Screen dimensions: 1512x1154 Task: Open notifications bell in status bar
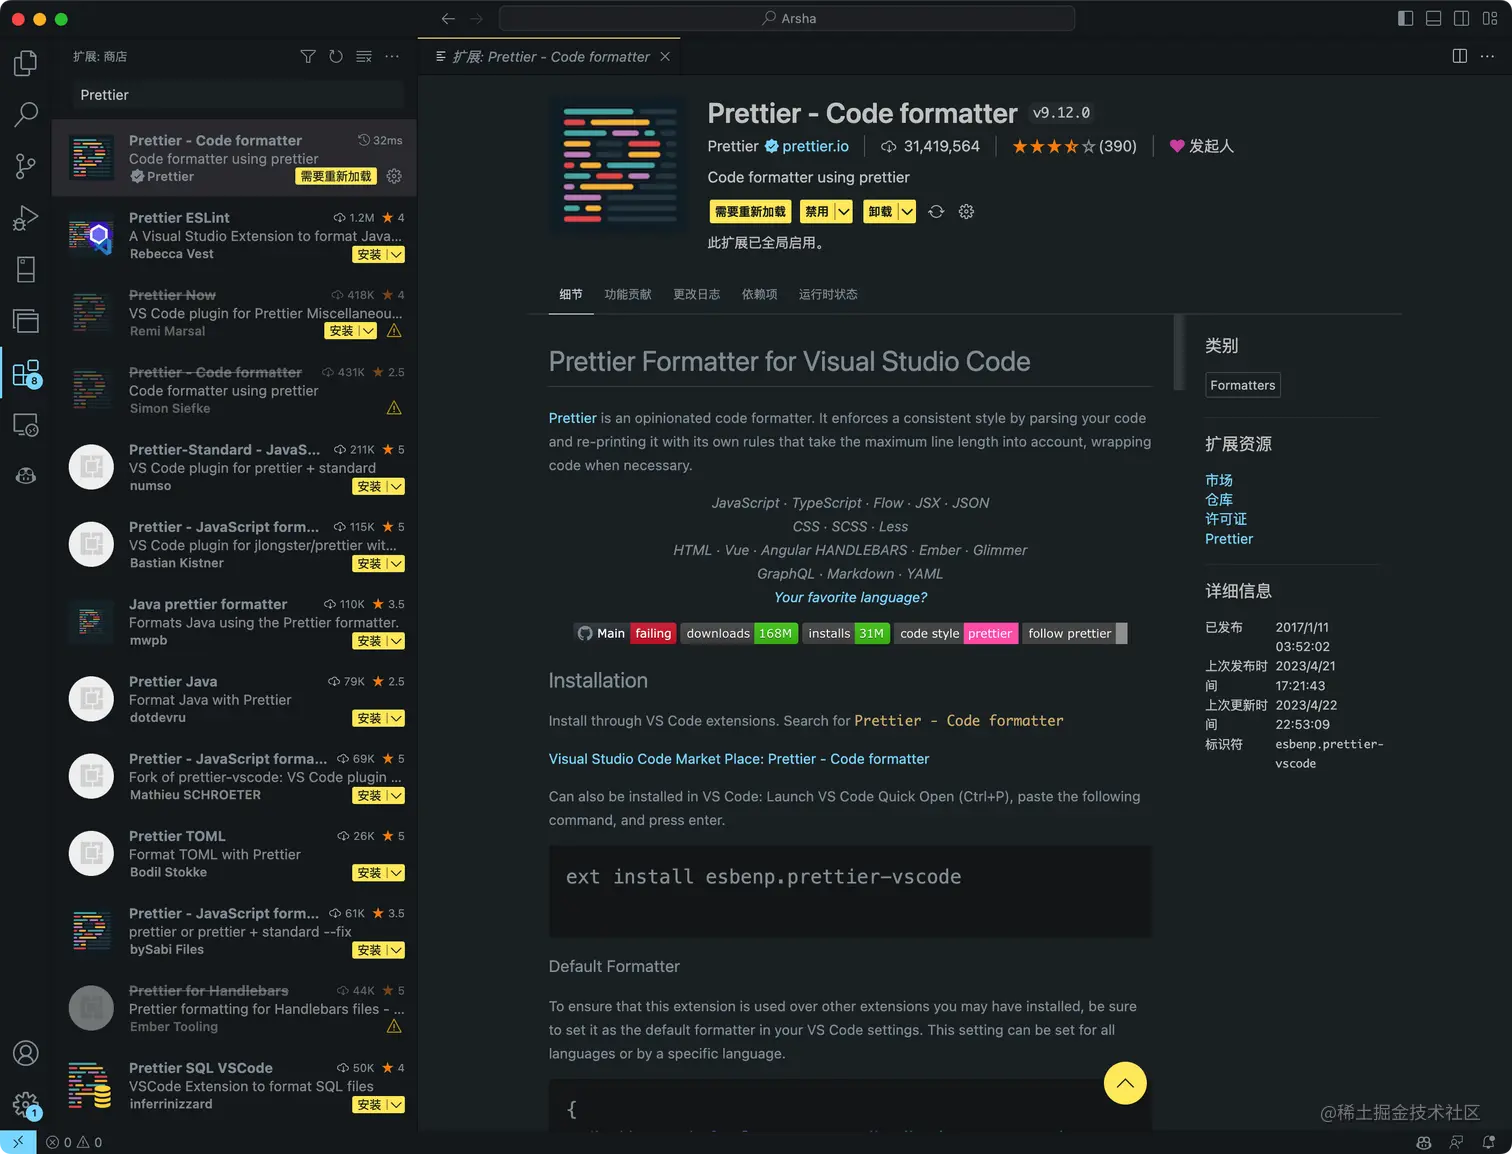(x=1489, y=1142)
